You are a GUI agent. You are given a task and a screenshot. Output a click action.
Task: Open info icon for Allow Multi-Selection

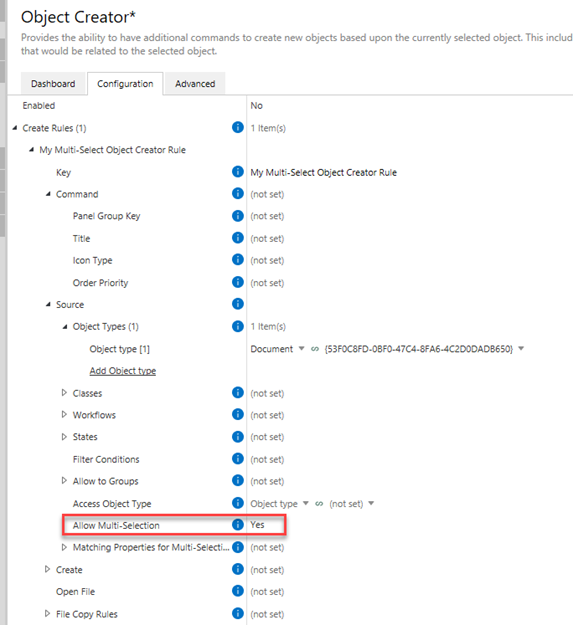pos(237,525)
